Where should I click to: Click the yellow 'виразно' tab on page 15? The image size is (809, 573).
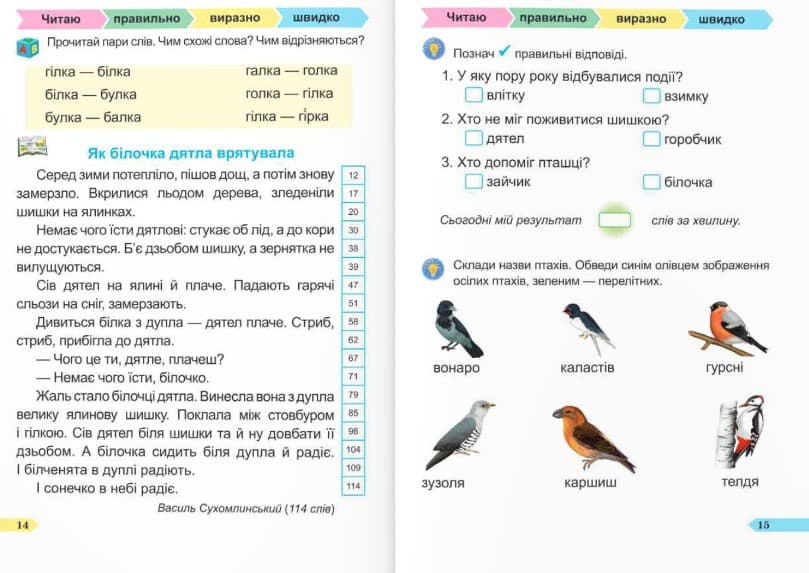click(641, 19)
